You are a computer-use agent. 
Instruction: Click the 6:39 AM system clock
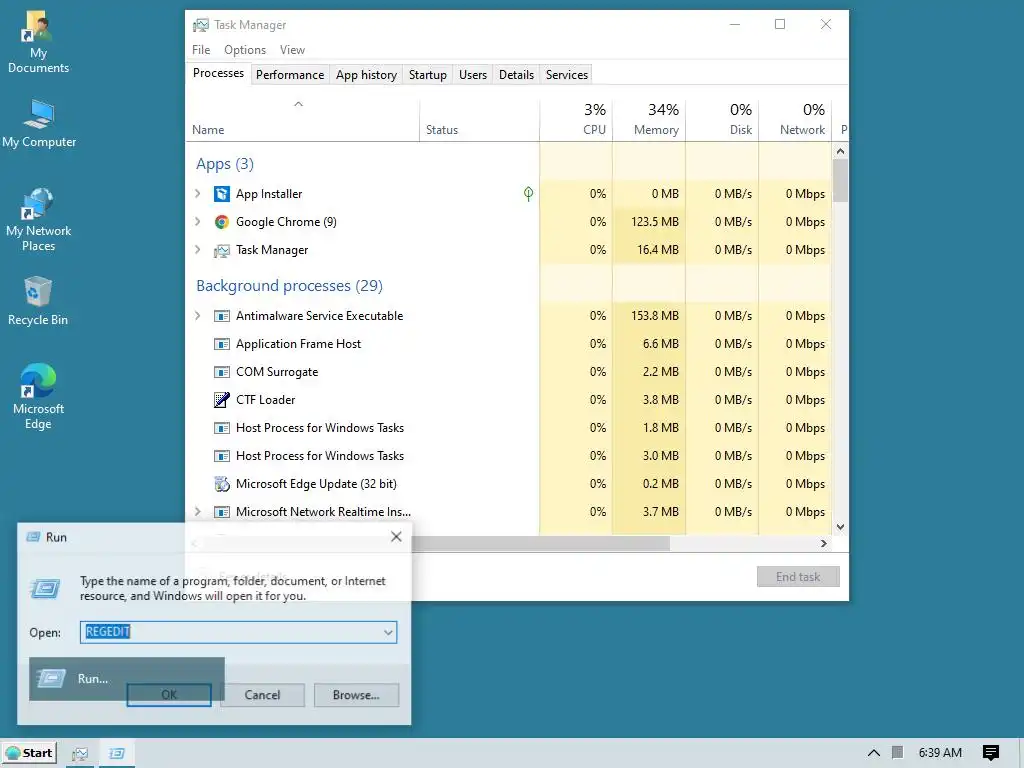940,753
